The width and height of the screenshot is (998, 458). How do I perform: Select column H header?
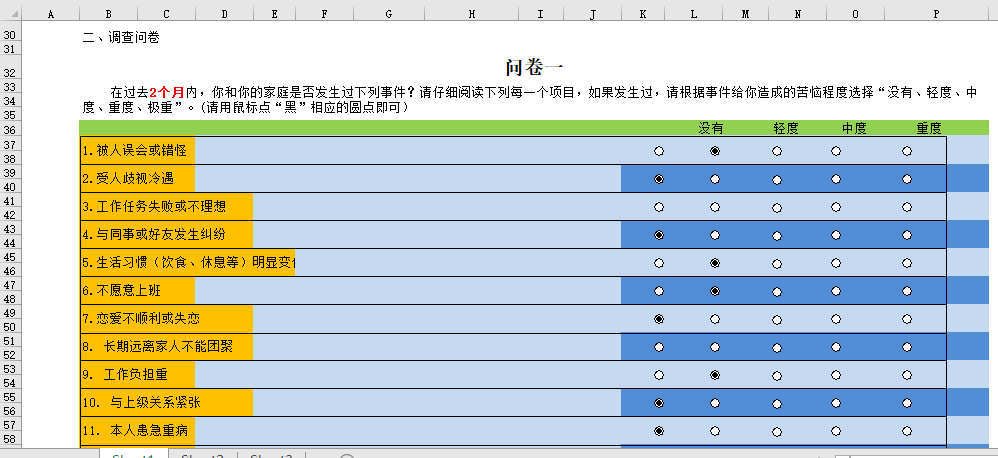click(471, 13)
